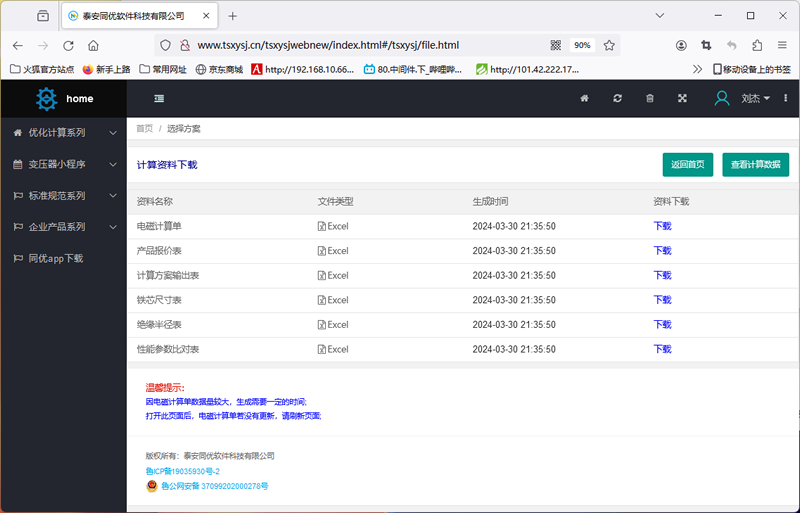Go back with browser back arrow
The image size is (800, 513).
tap(18, 45)
